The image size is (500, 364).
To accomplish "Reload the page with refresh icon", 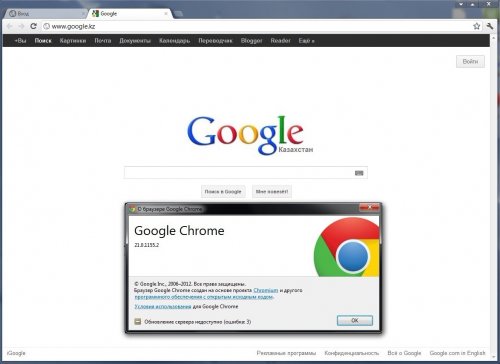I will (x=33, y=26).
